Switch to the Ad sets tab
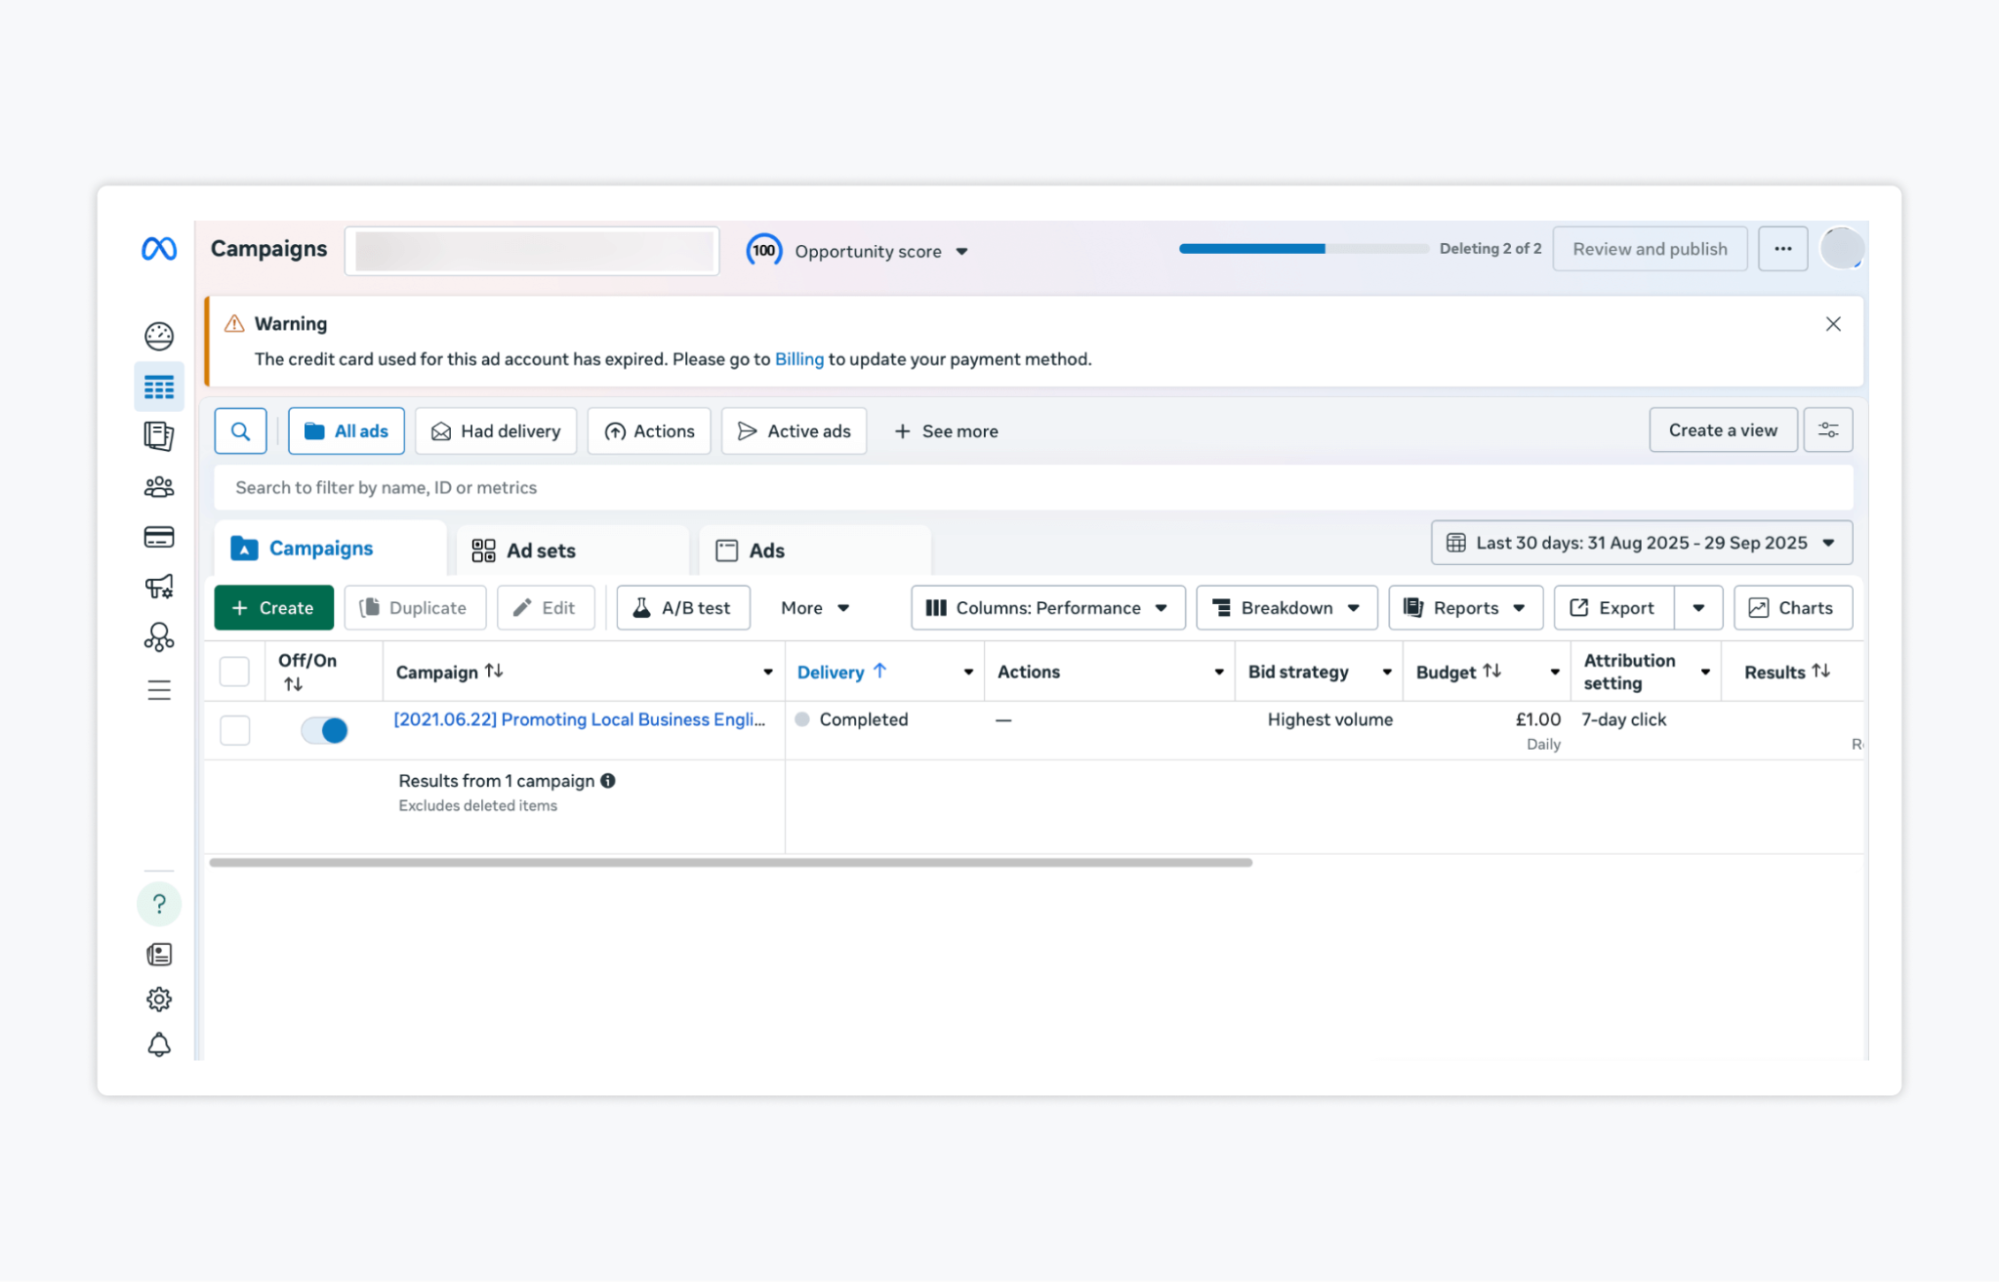 [x=540, y=551]
